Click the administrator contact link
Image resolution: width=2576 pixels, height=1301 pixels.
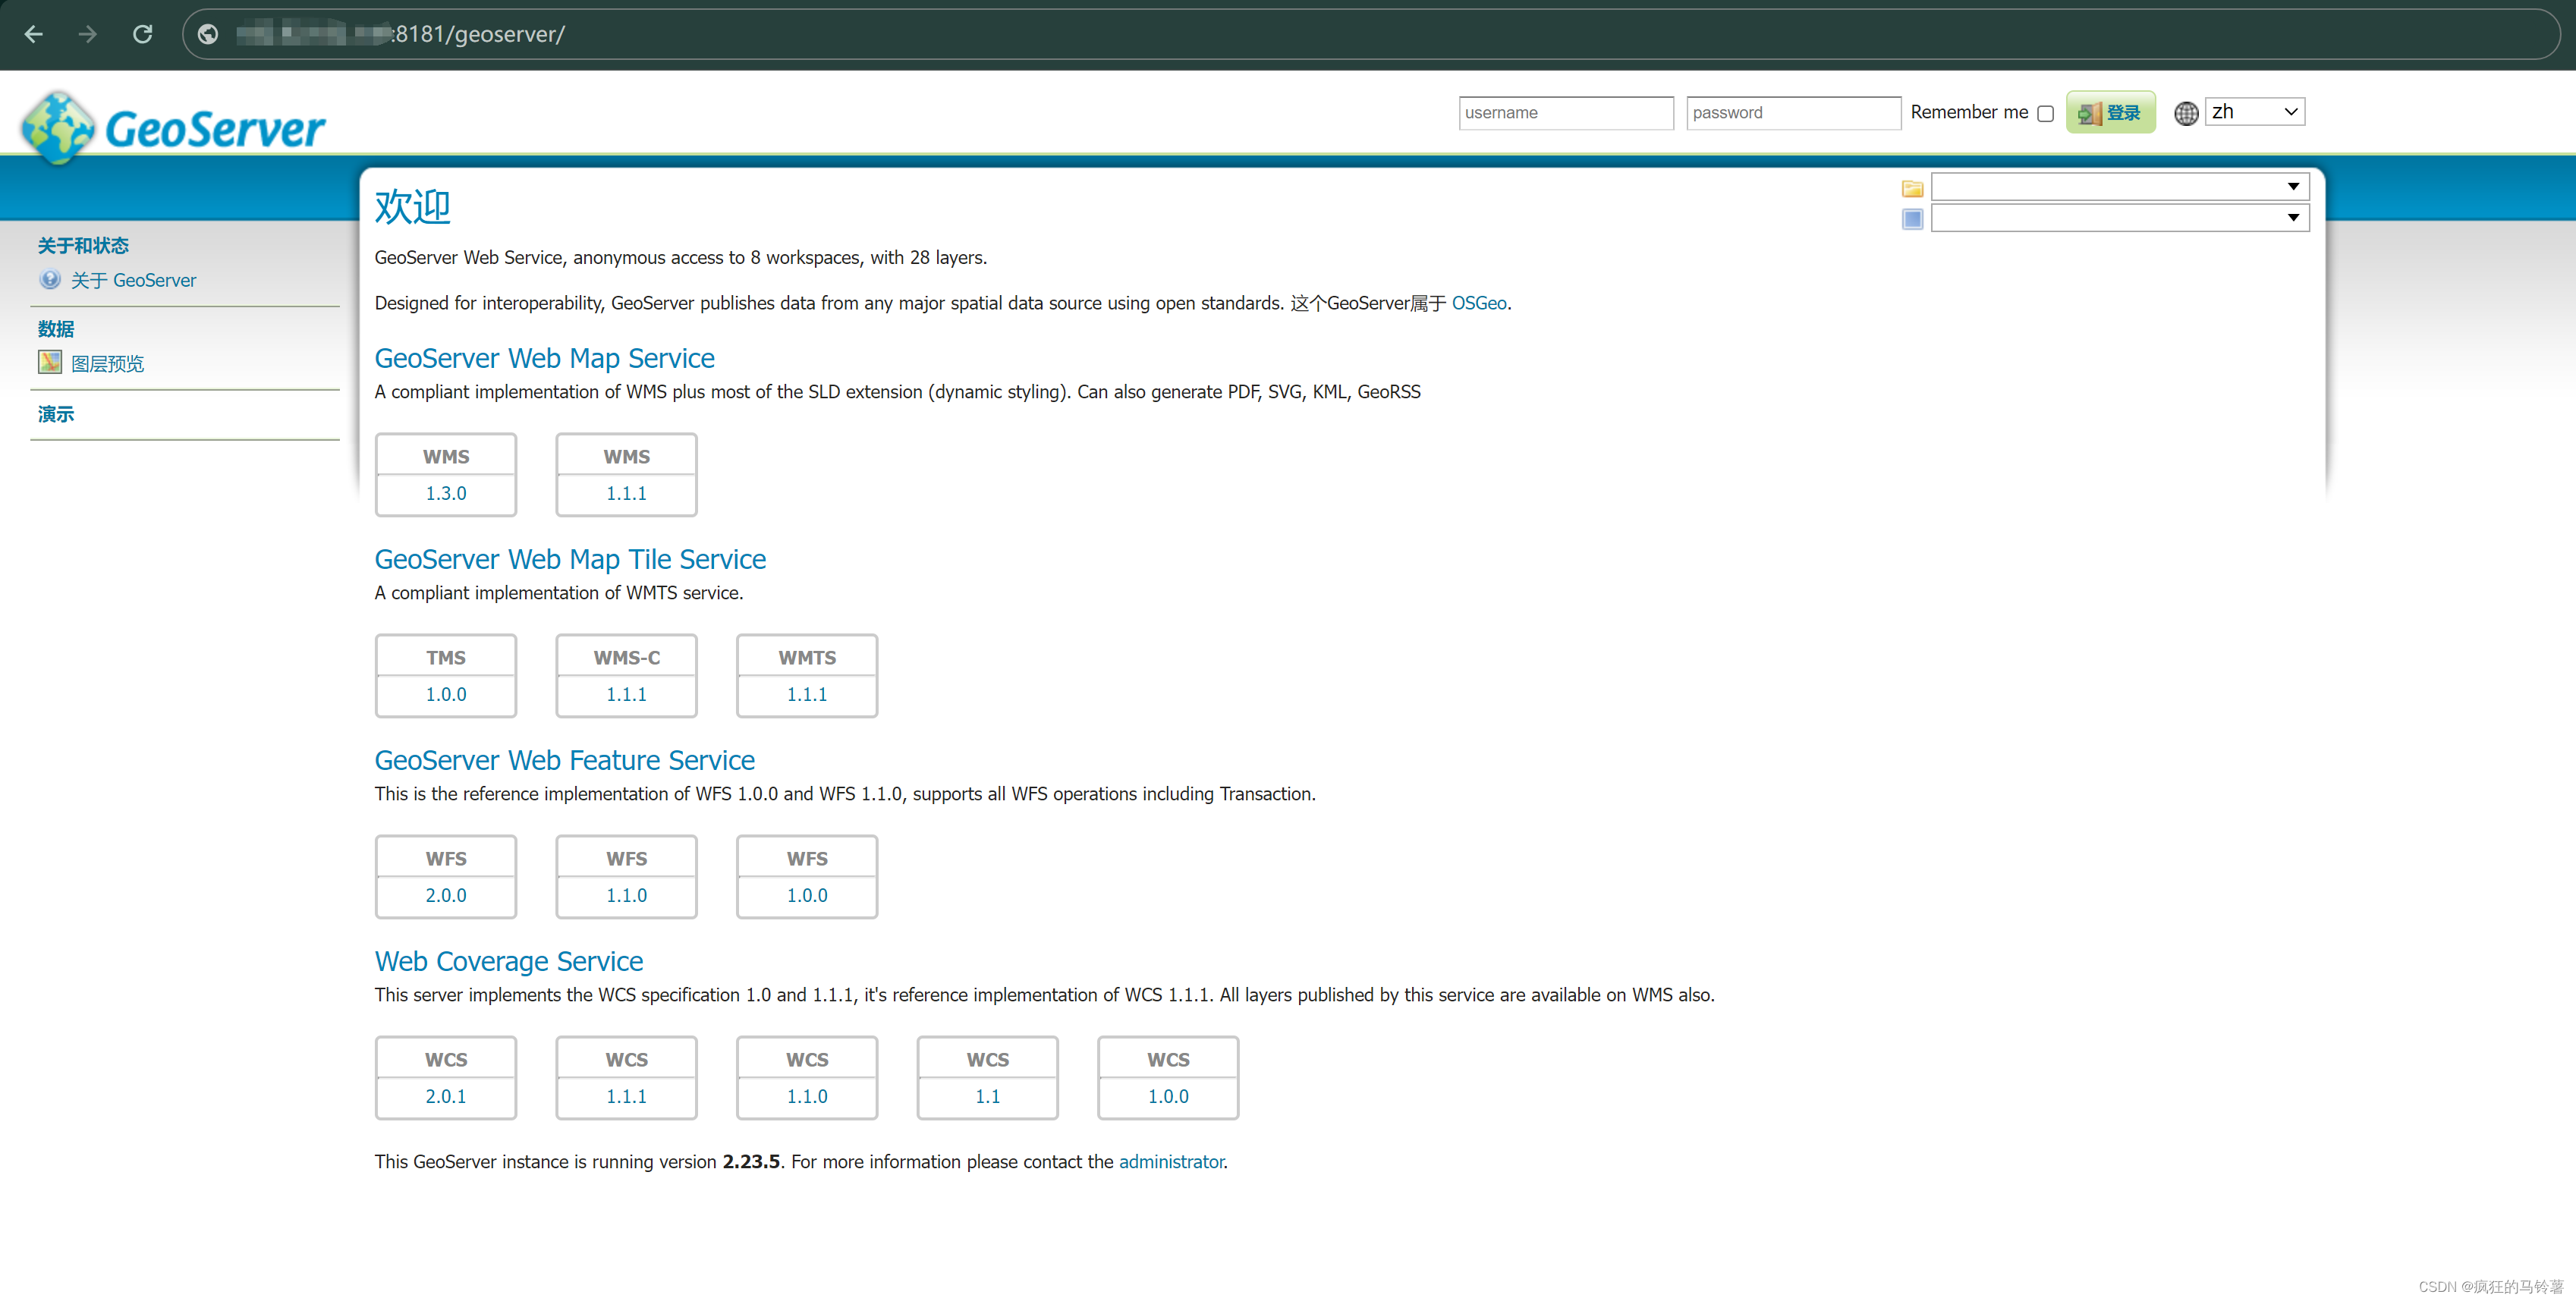(1170, 1161)
